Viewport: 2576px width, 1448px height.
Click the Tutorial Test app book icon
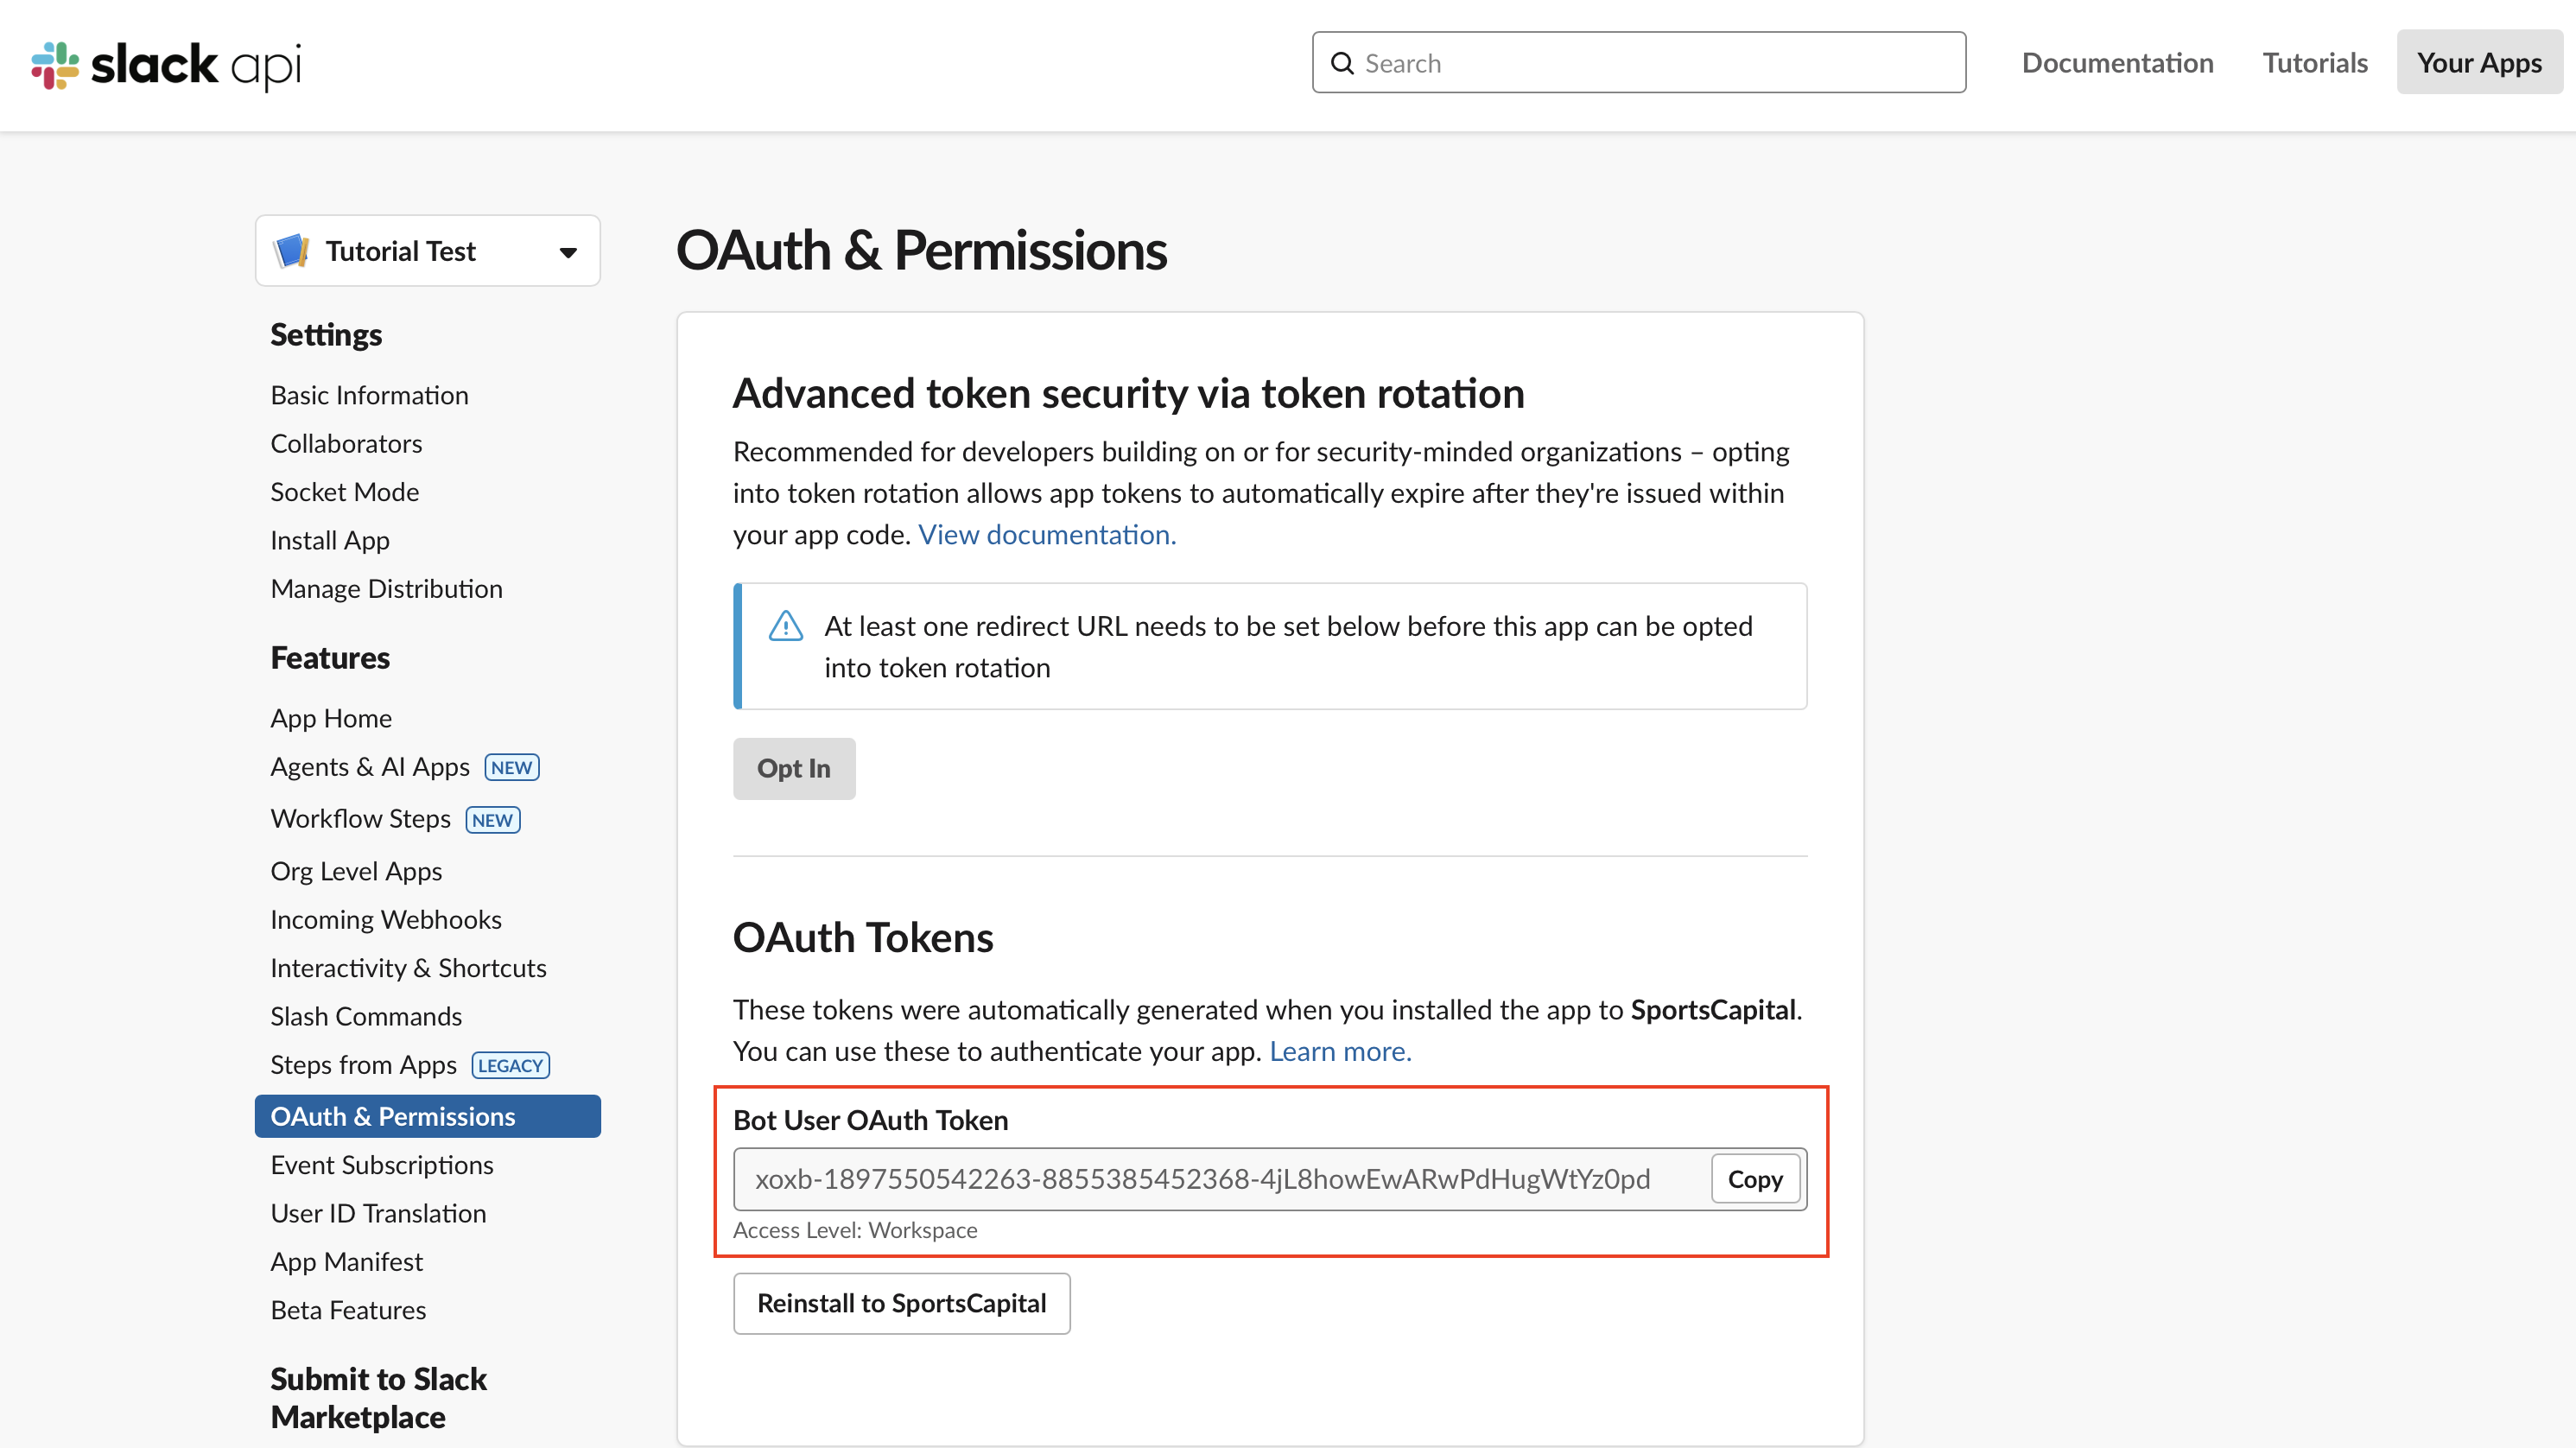point(291,250)
